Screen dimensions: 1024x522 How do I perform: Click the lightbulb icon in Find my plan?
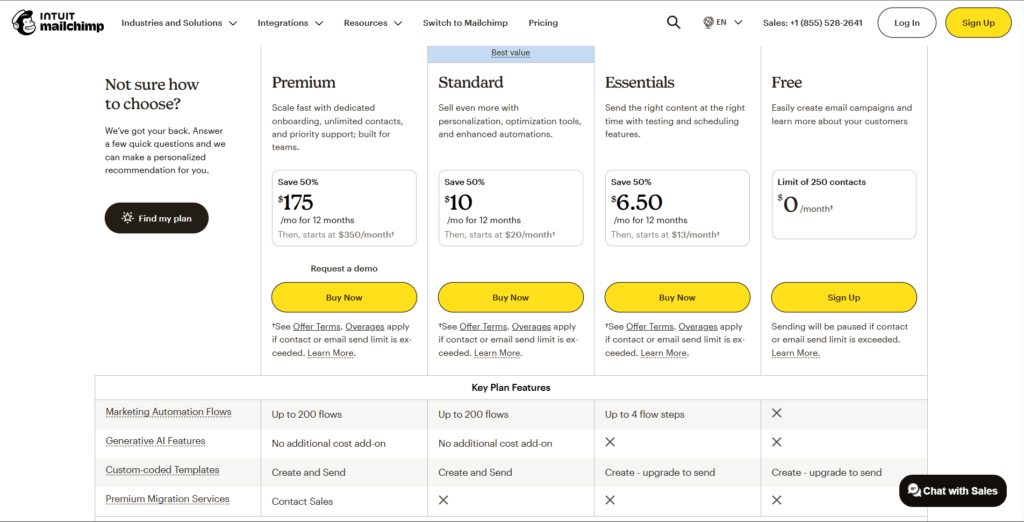pyautogui.click(x=127, y=218)
